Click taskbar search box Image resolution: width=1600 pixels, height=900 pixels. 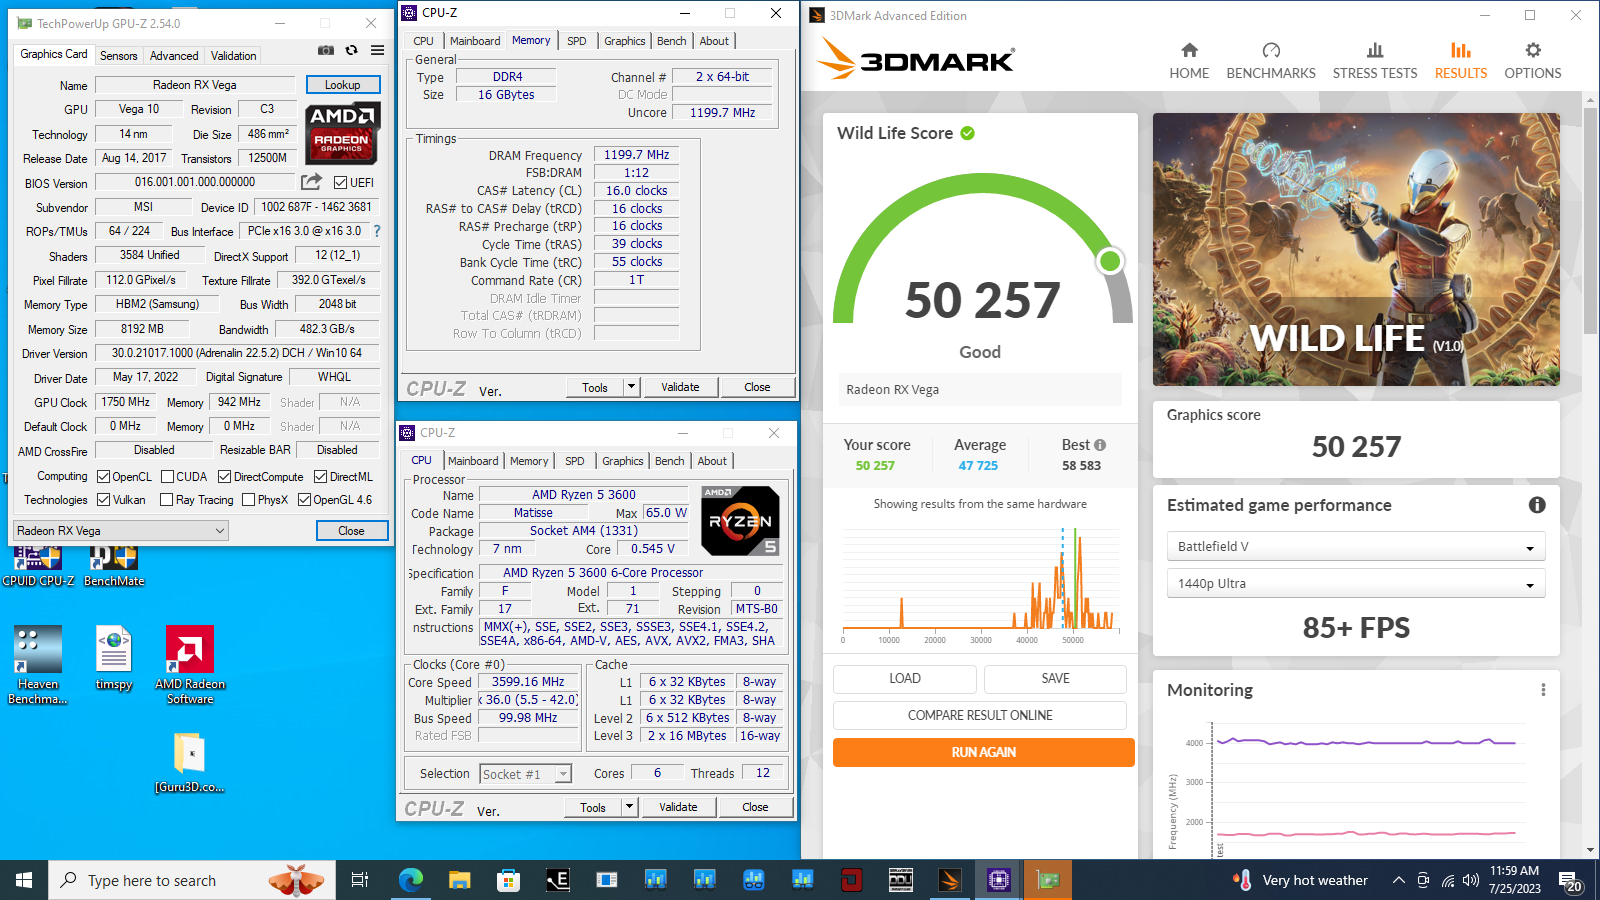pos(190,880)
